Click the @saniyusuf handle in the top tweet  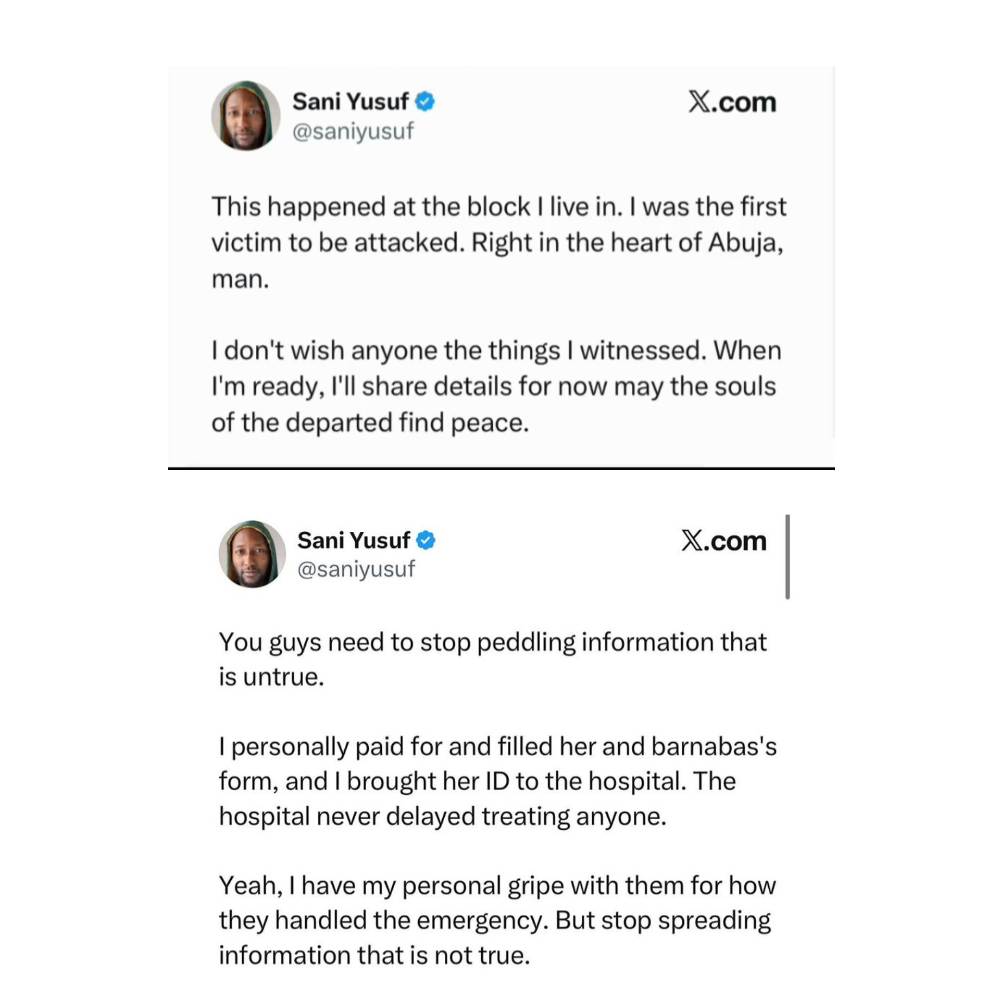(351, 131)
